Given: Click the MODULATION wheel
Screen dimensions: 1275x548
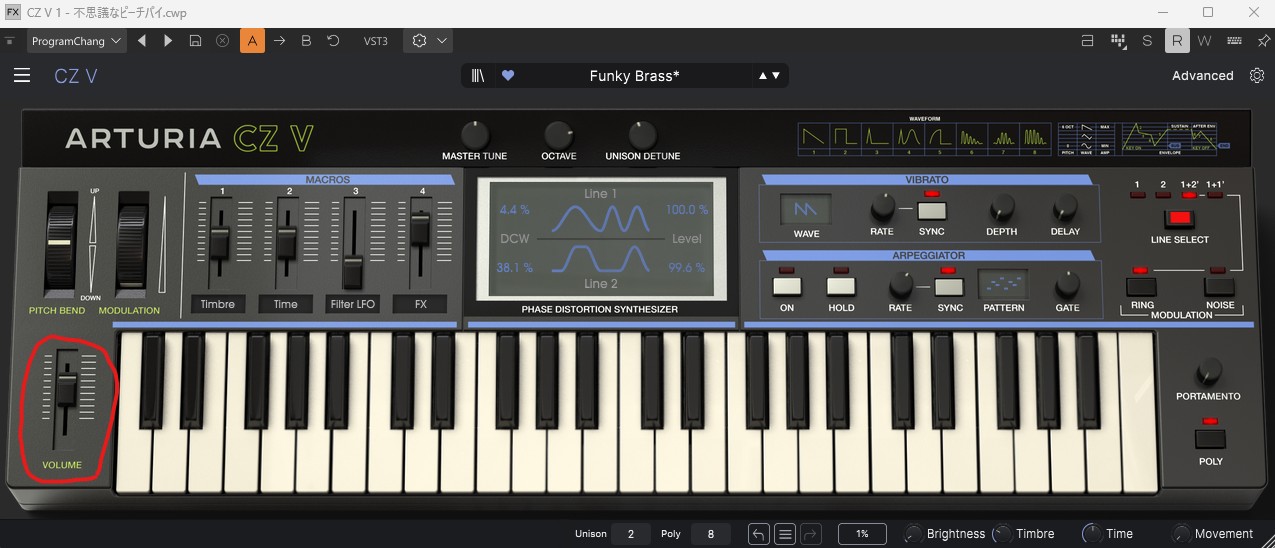Looking at the screenshot, I should click(x=133, y=243).
